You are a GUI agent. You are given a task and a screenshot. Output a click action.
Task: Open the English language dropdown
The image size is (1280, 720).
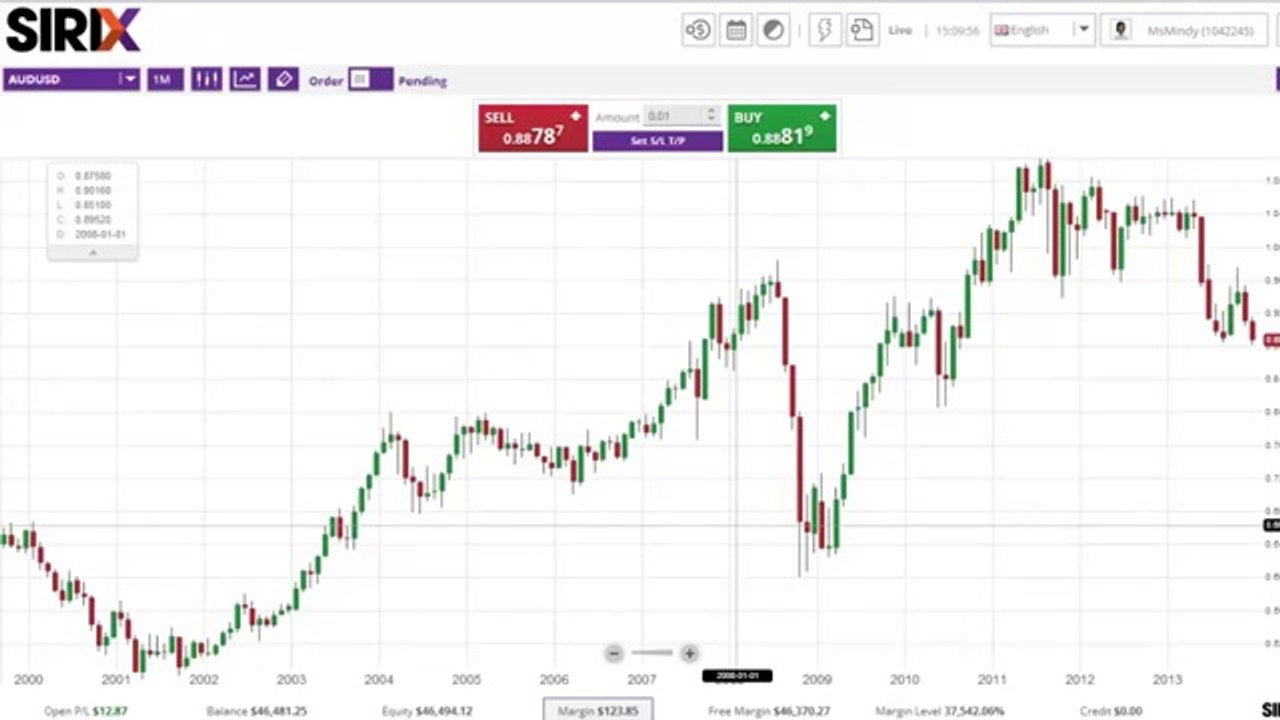coord(1042,30)
